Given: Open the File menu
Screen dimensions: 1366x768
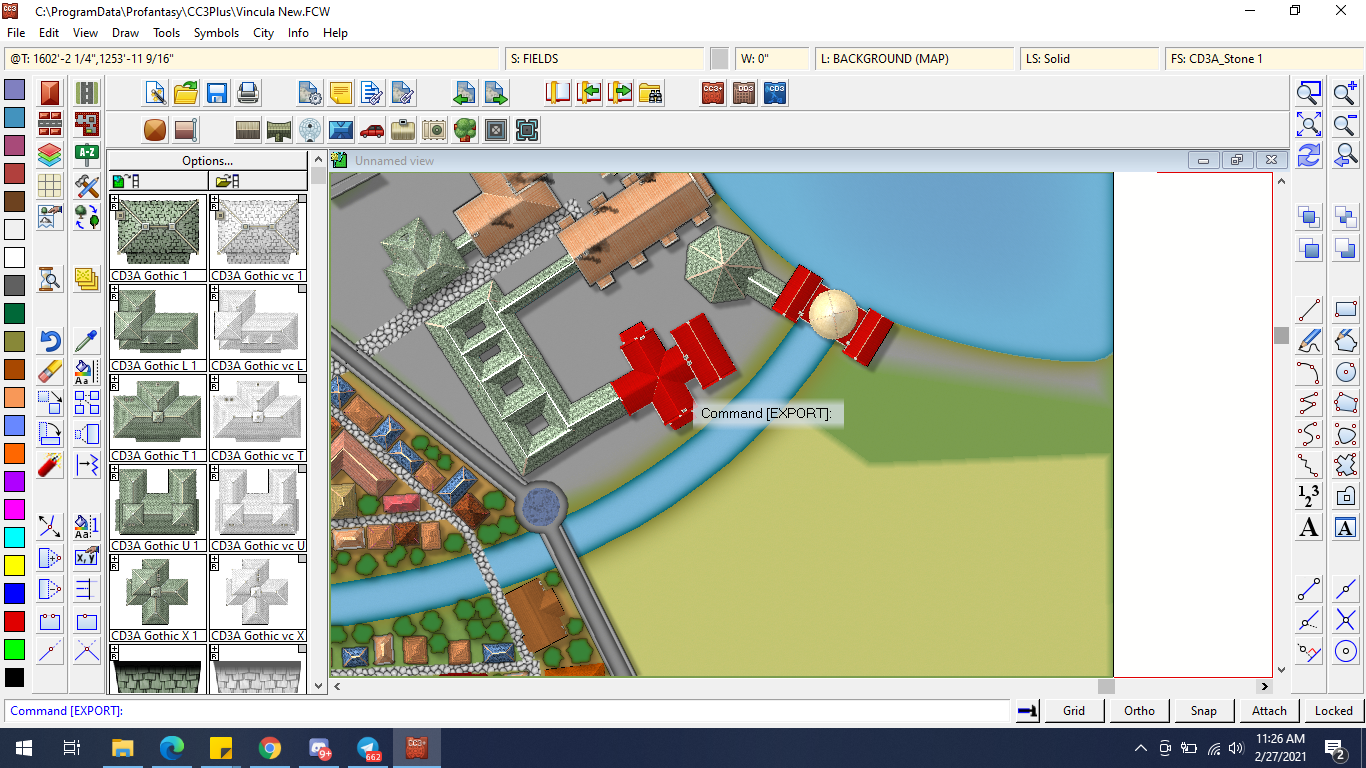Looking at the screenshot, I should [x=16, y=33].
